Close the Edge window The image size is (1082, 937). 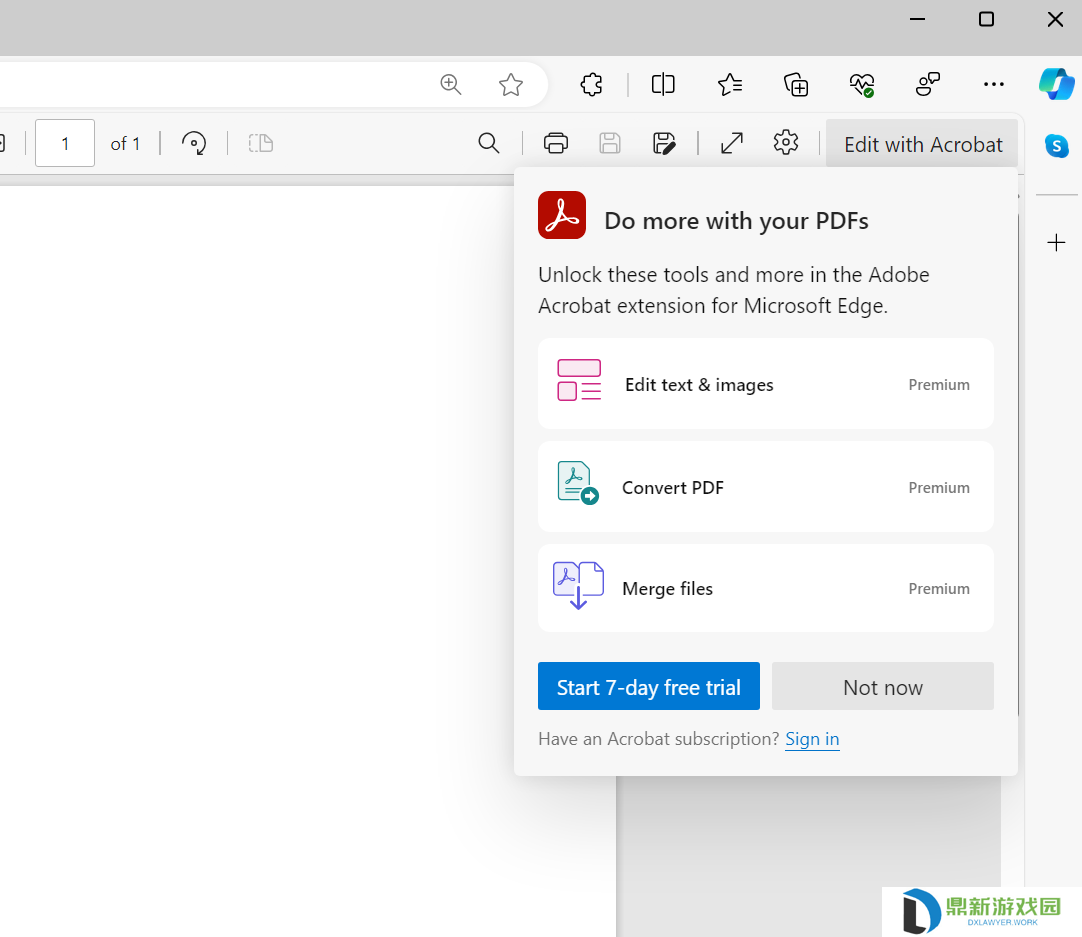tap(1055, 19)
